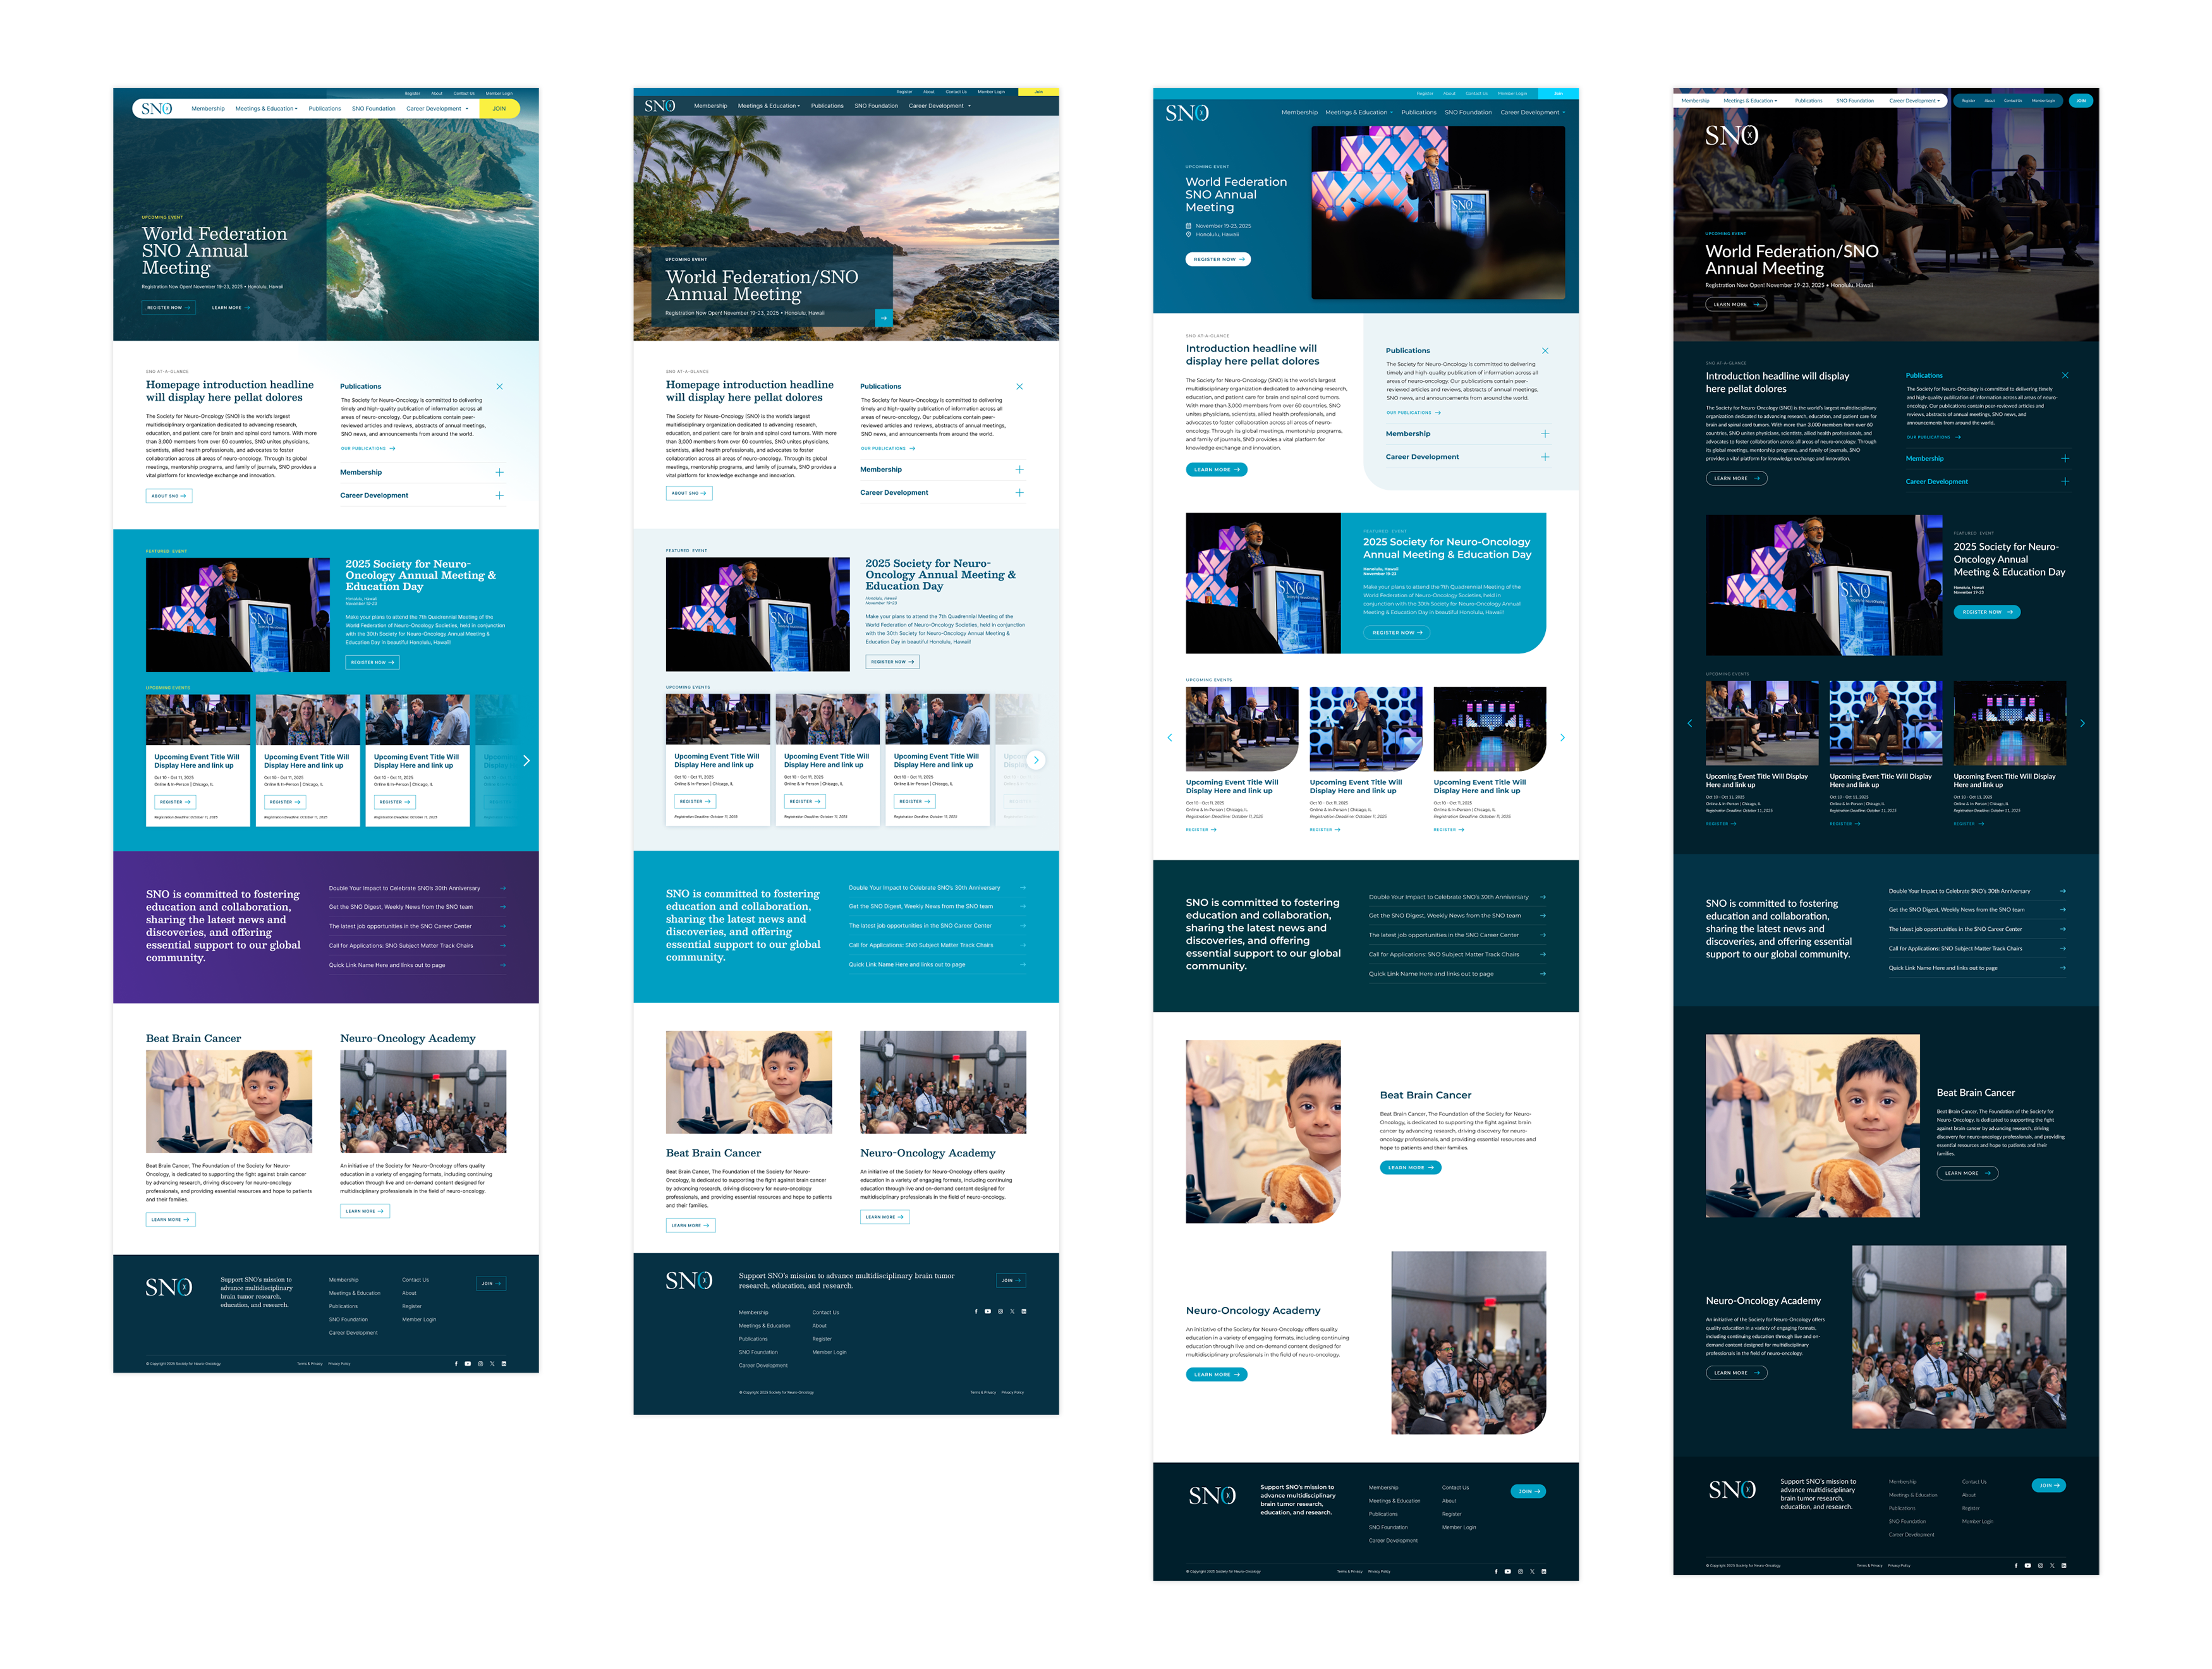Image resolution: width=2212 pixels, height=1669 pixels.
Task: Click SNO logo in podium-speaker mockup header
Action: click(1187, 113)
